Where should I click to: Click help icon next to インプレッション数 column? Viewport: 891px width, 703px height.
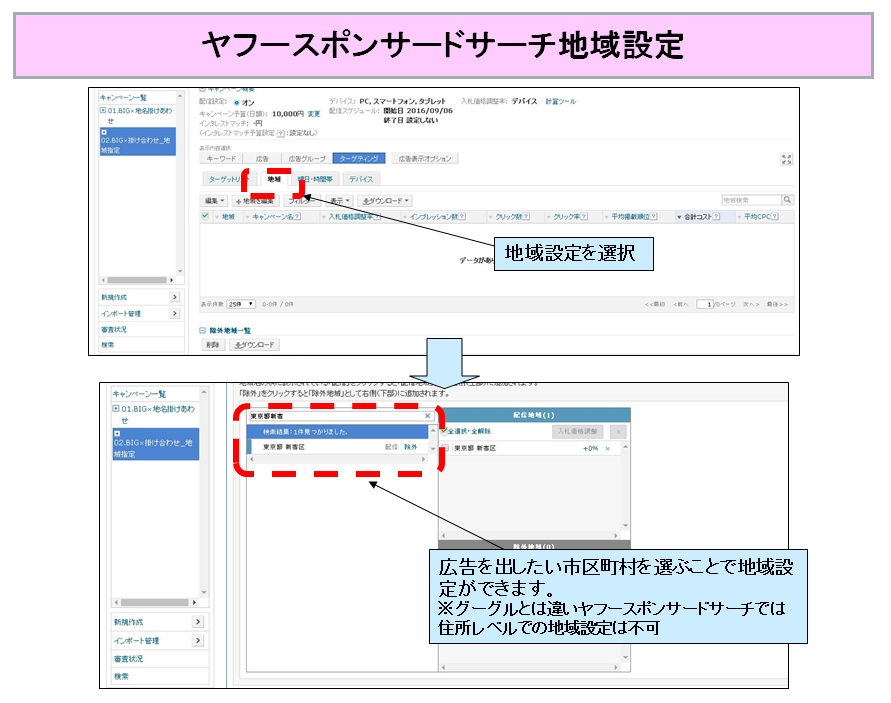462,217
